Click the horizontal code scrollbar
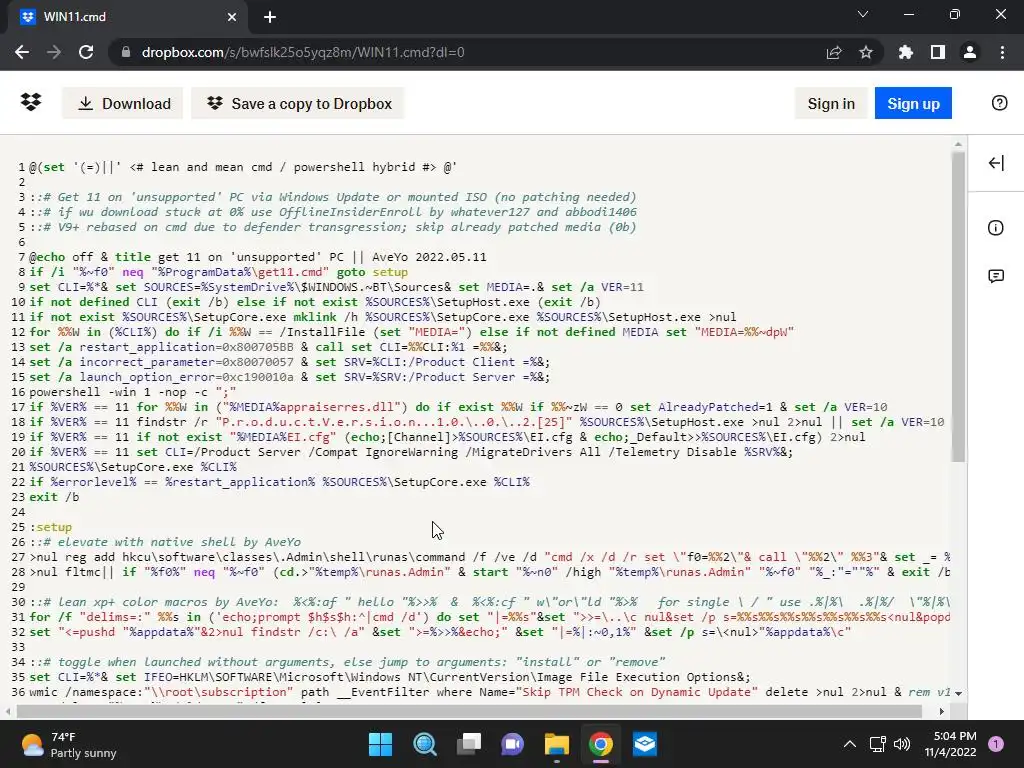This screenshot has height=768, width=1024. pyautogui.click(x=469, y=711)
